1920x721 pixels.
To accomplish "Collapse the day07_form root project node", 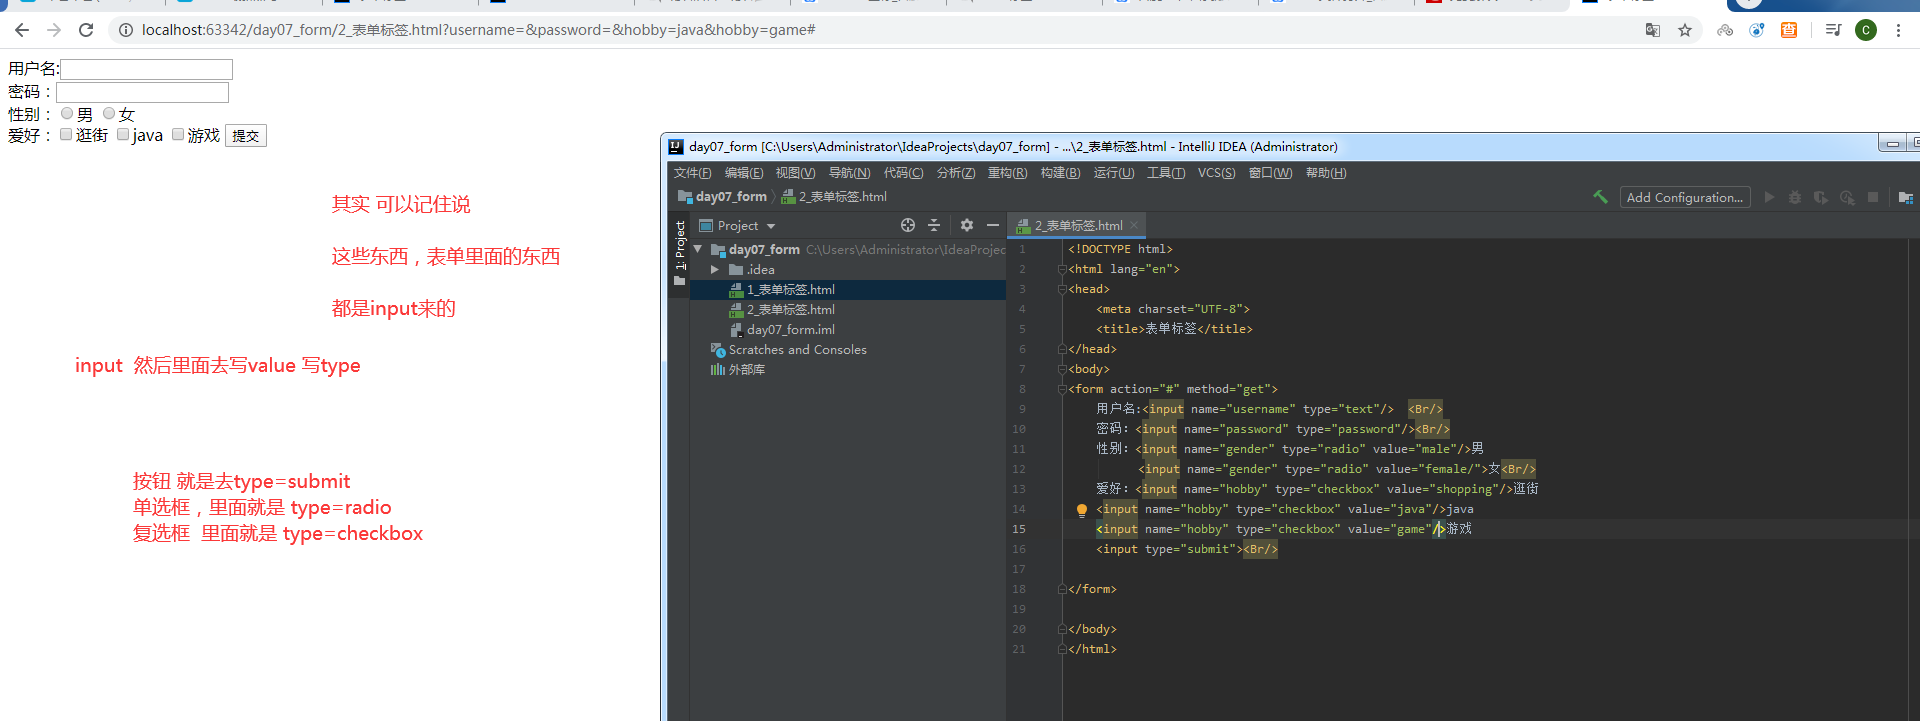I will coord(698,249).
